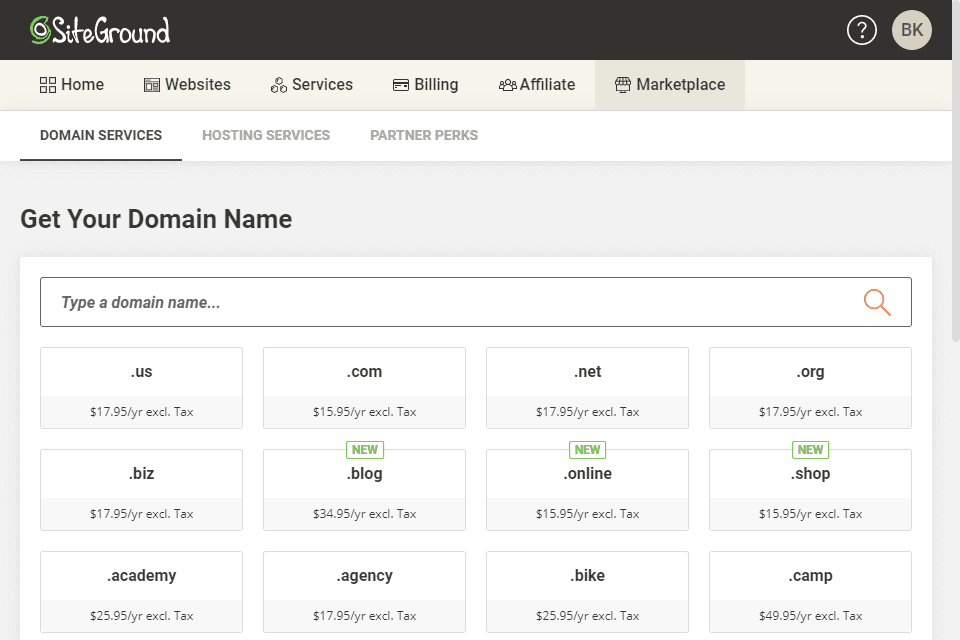Click the SiteGround logo

point(98,30)
